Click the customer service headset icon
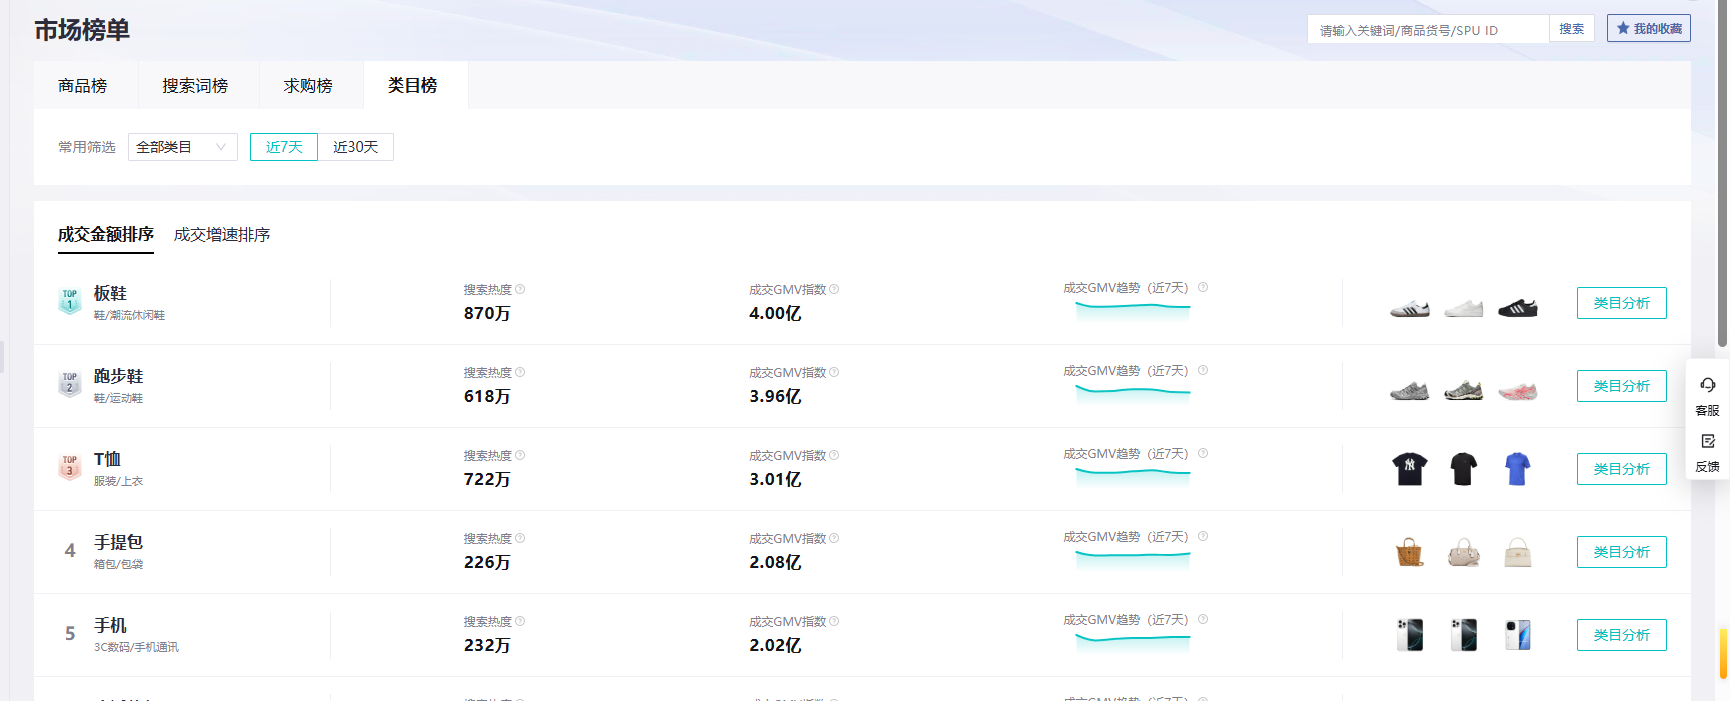1730x701 pixels. (x=1707, y=385)
